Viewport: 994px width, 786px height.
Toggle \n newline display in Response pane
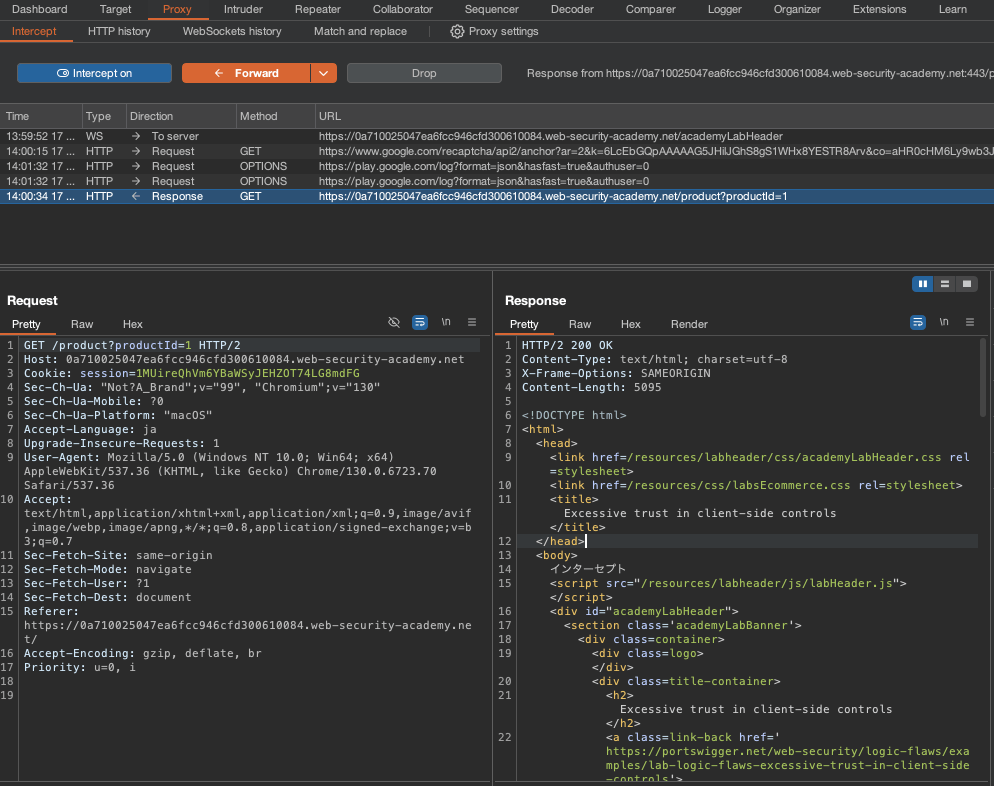click(x=944, y=322)
